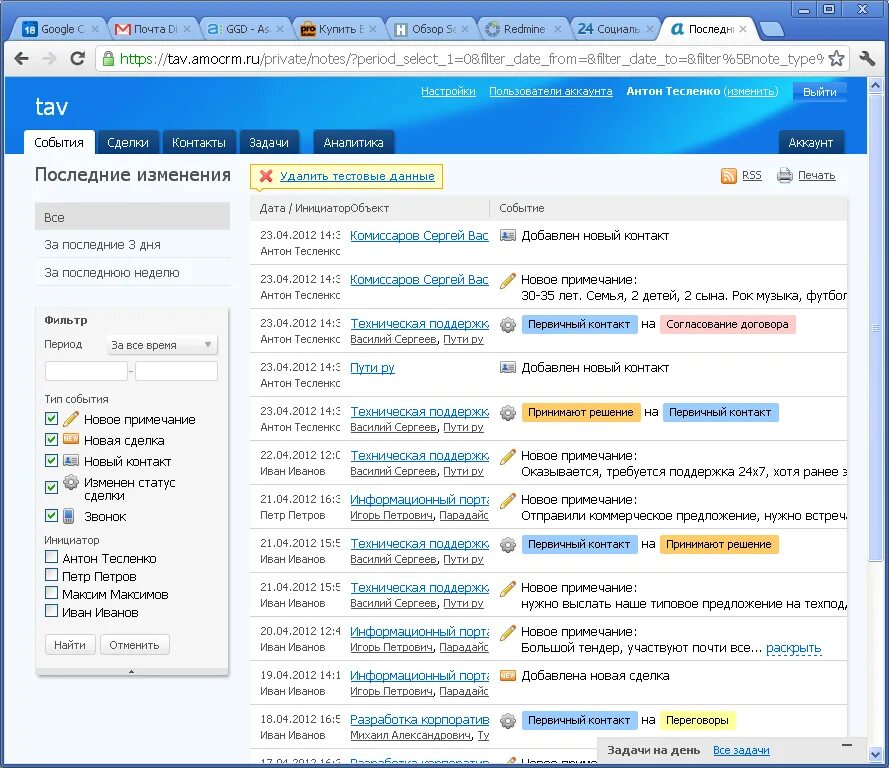The width and height of the screenshot is (889, 768).
Task: Click the date-from input field
Action: coord(86,371)
